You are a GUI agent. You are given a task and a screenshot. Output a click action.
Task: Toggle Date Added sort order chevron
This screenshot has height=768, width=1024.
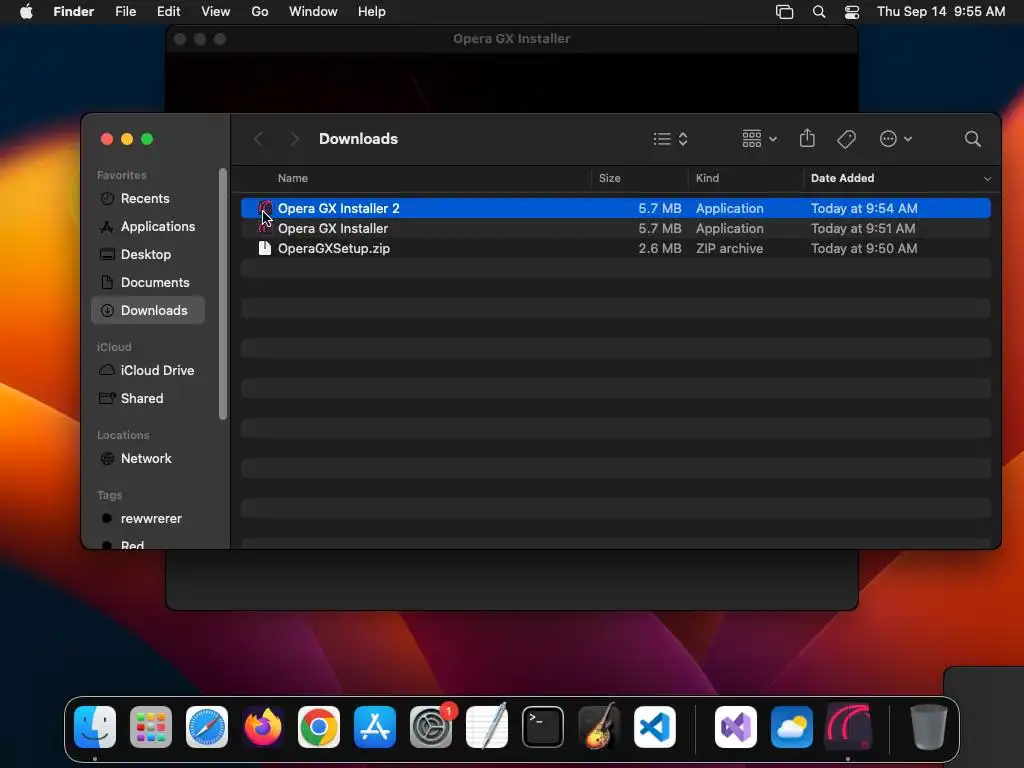[x=987, y=178]
